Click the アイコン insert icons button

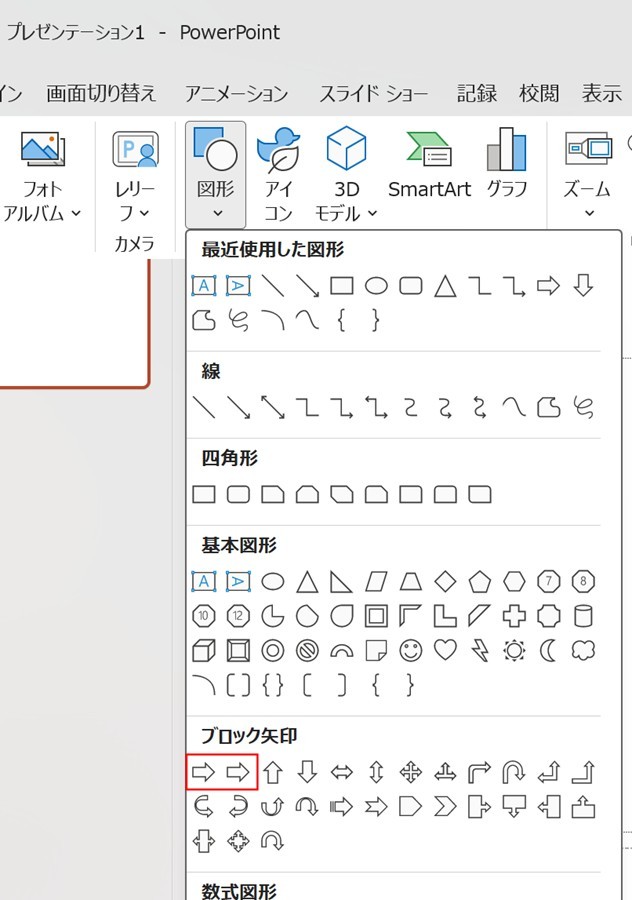tap(278, 174)
